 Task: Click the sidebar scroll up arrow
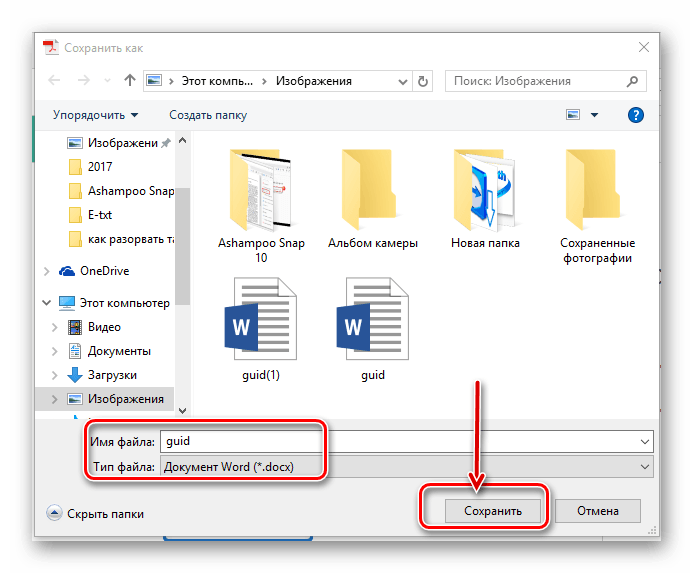[x=183, y=140]
